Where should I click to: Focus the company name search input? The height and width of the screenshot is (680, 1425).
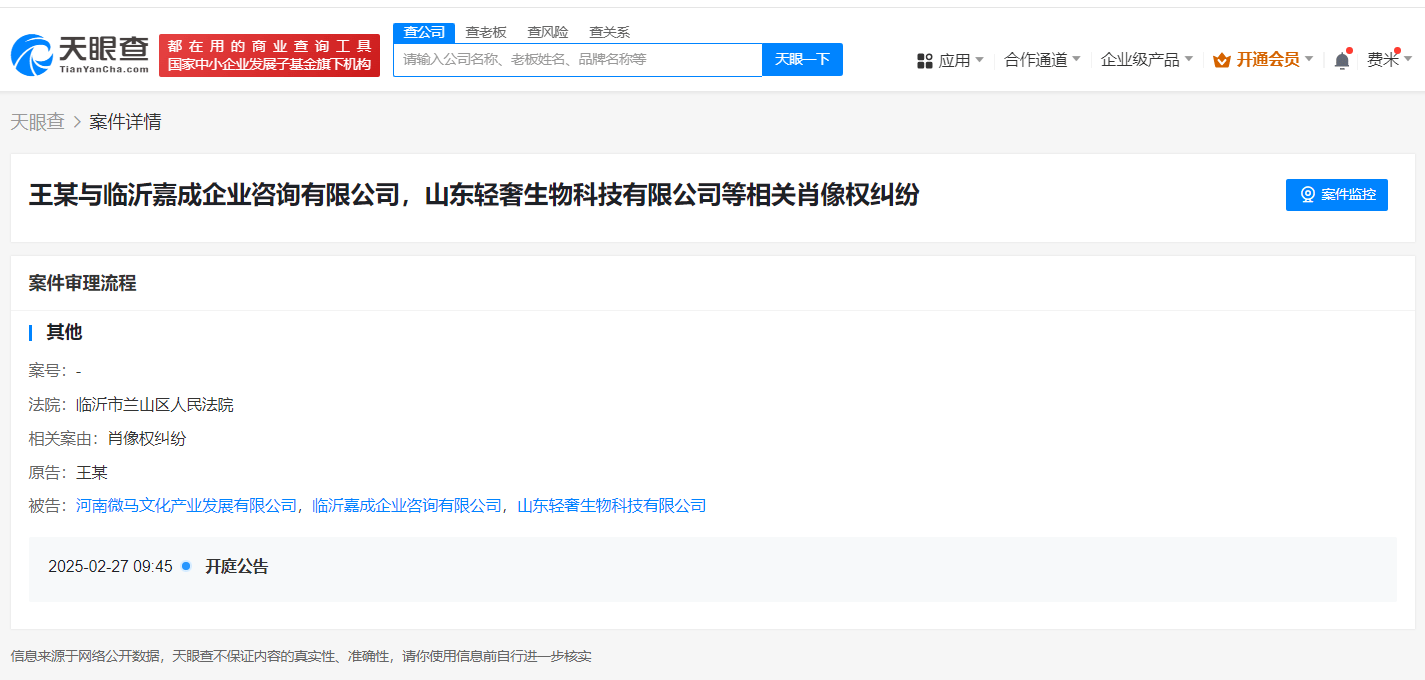(x=578, y=60)
